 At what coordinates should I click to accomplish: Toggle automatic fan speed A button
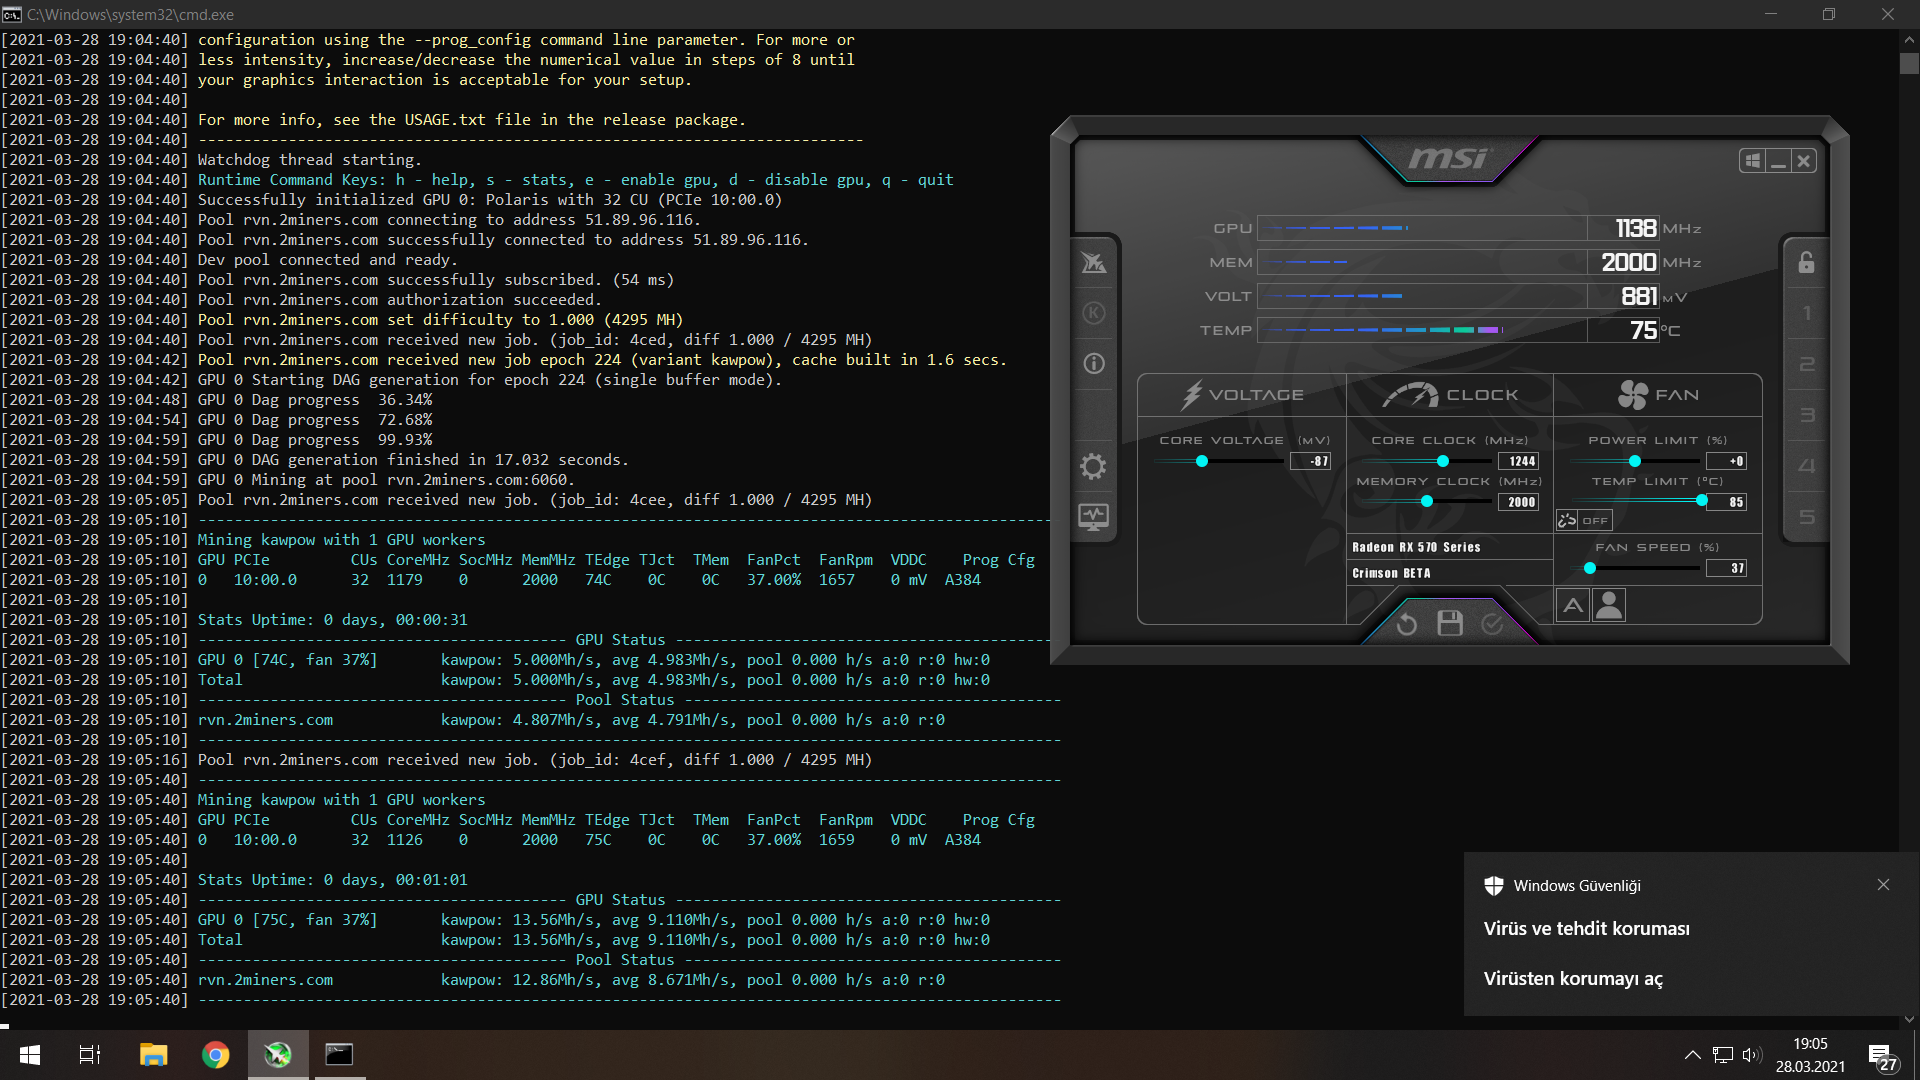pyautogui.click(x=1573, y=605)
